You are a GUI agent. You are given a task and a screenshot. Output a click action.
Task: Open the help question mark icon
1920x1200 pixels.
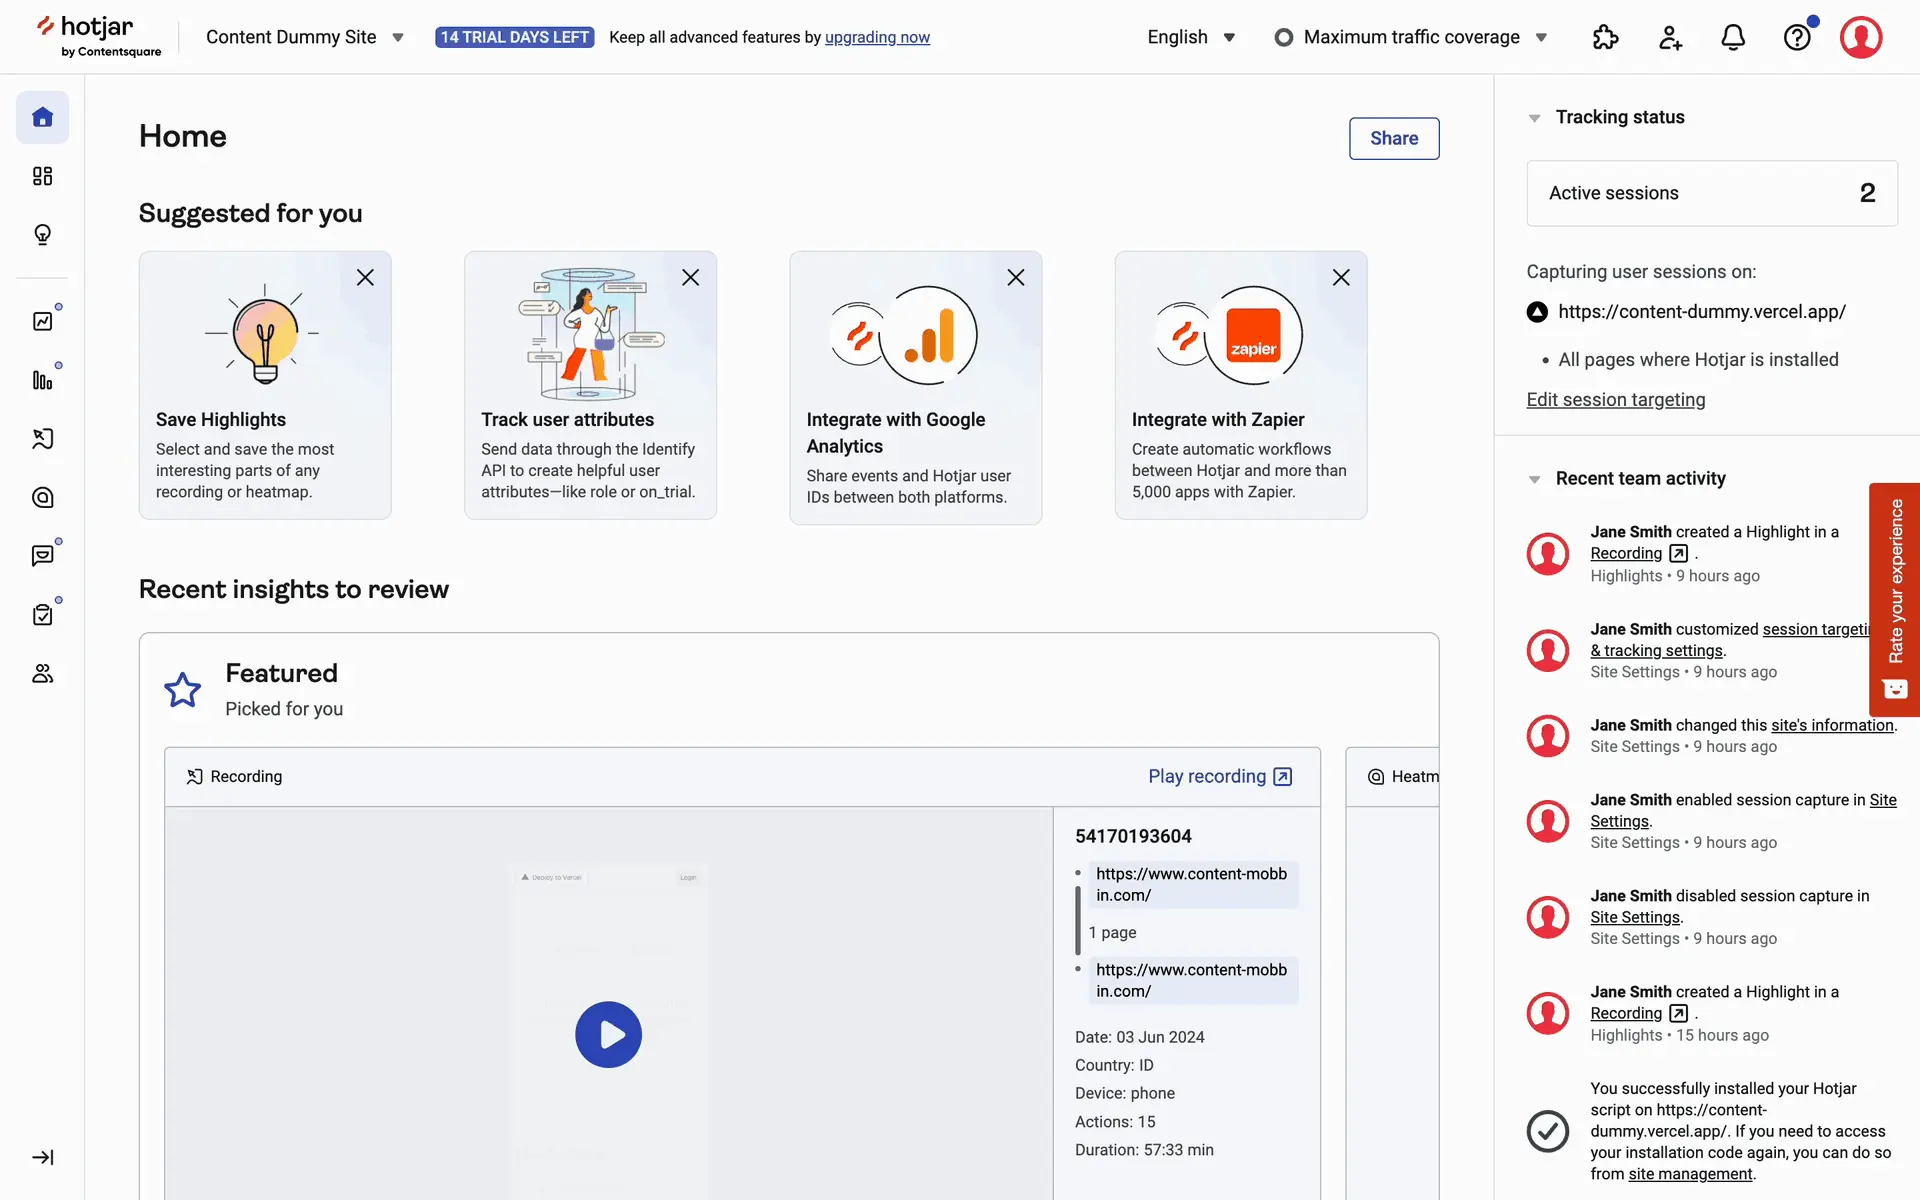pyautogui.click(x=1797, y=38)
